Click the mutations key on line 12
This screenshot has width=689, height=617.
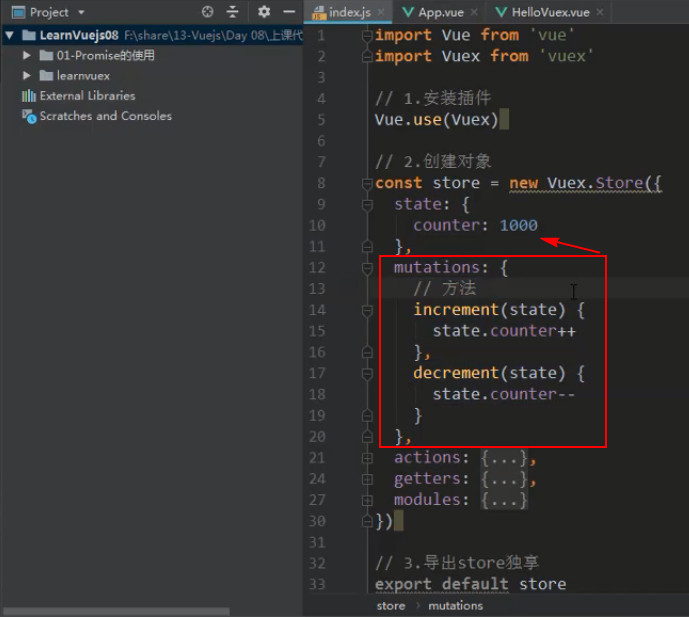(436, 268)
